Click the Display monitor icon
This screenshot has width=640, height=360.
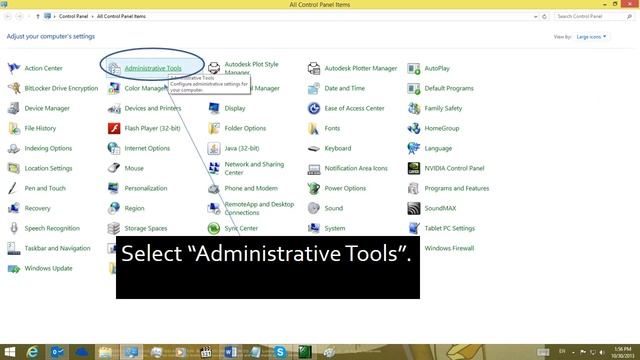(x=214, y=108)
